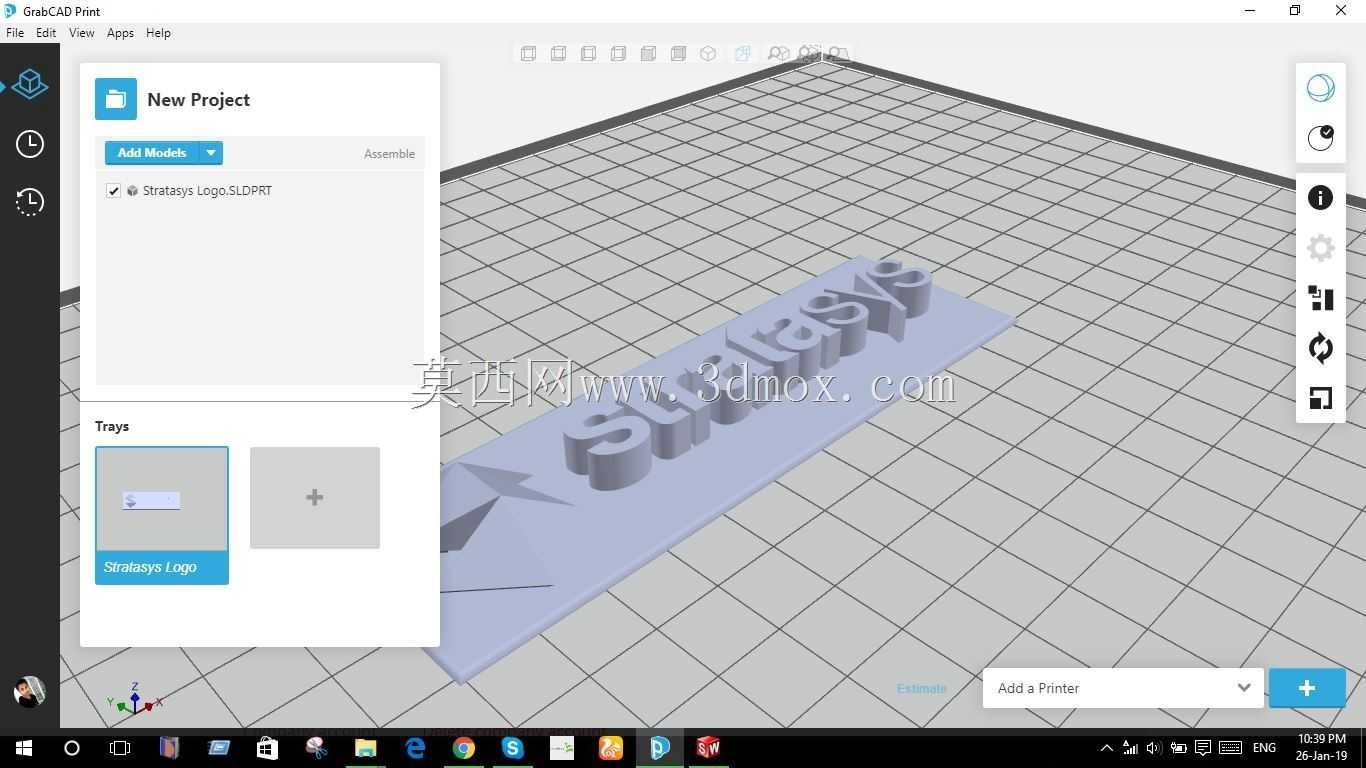Open the Windows Start menu

tap(23, 748)
